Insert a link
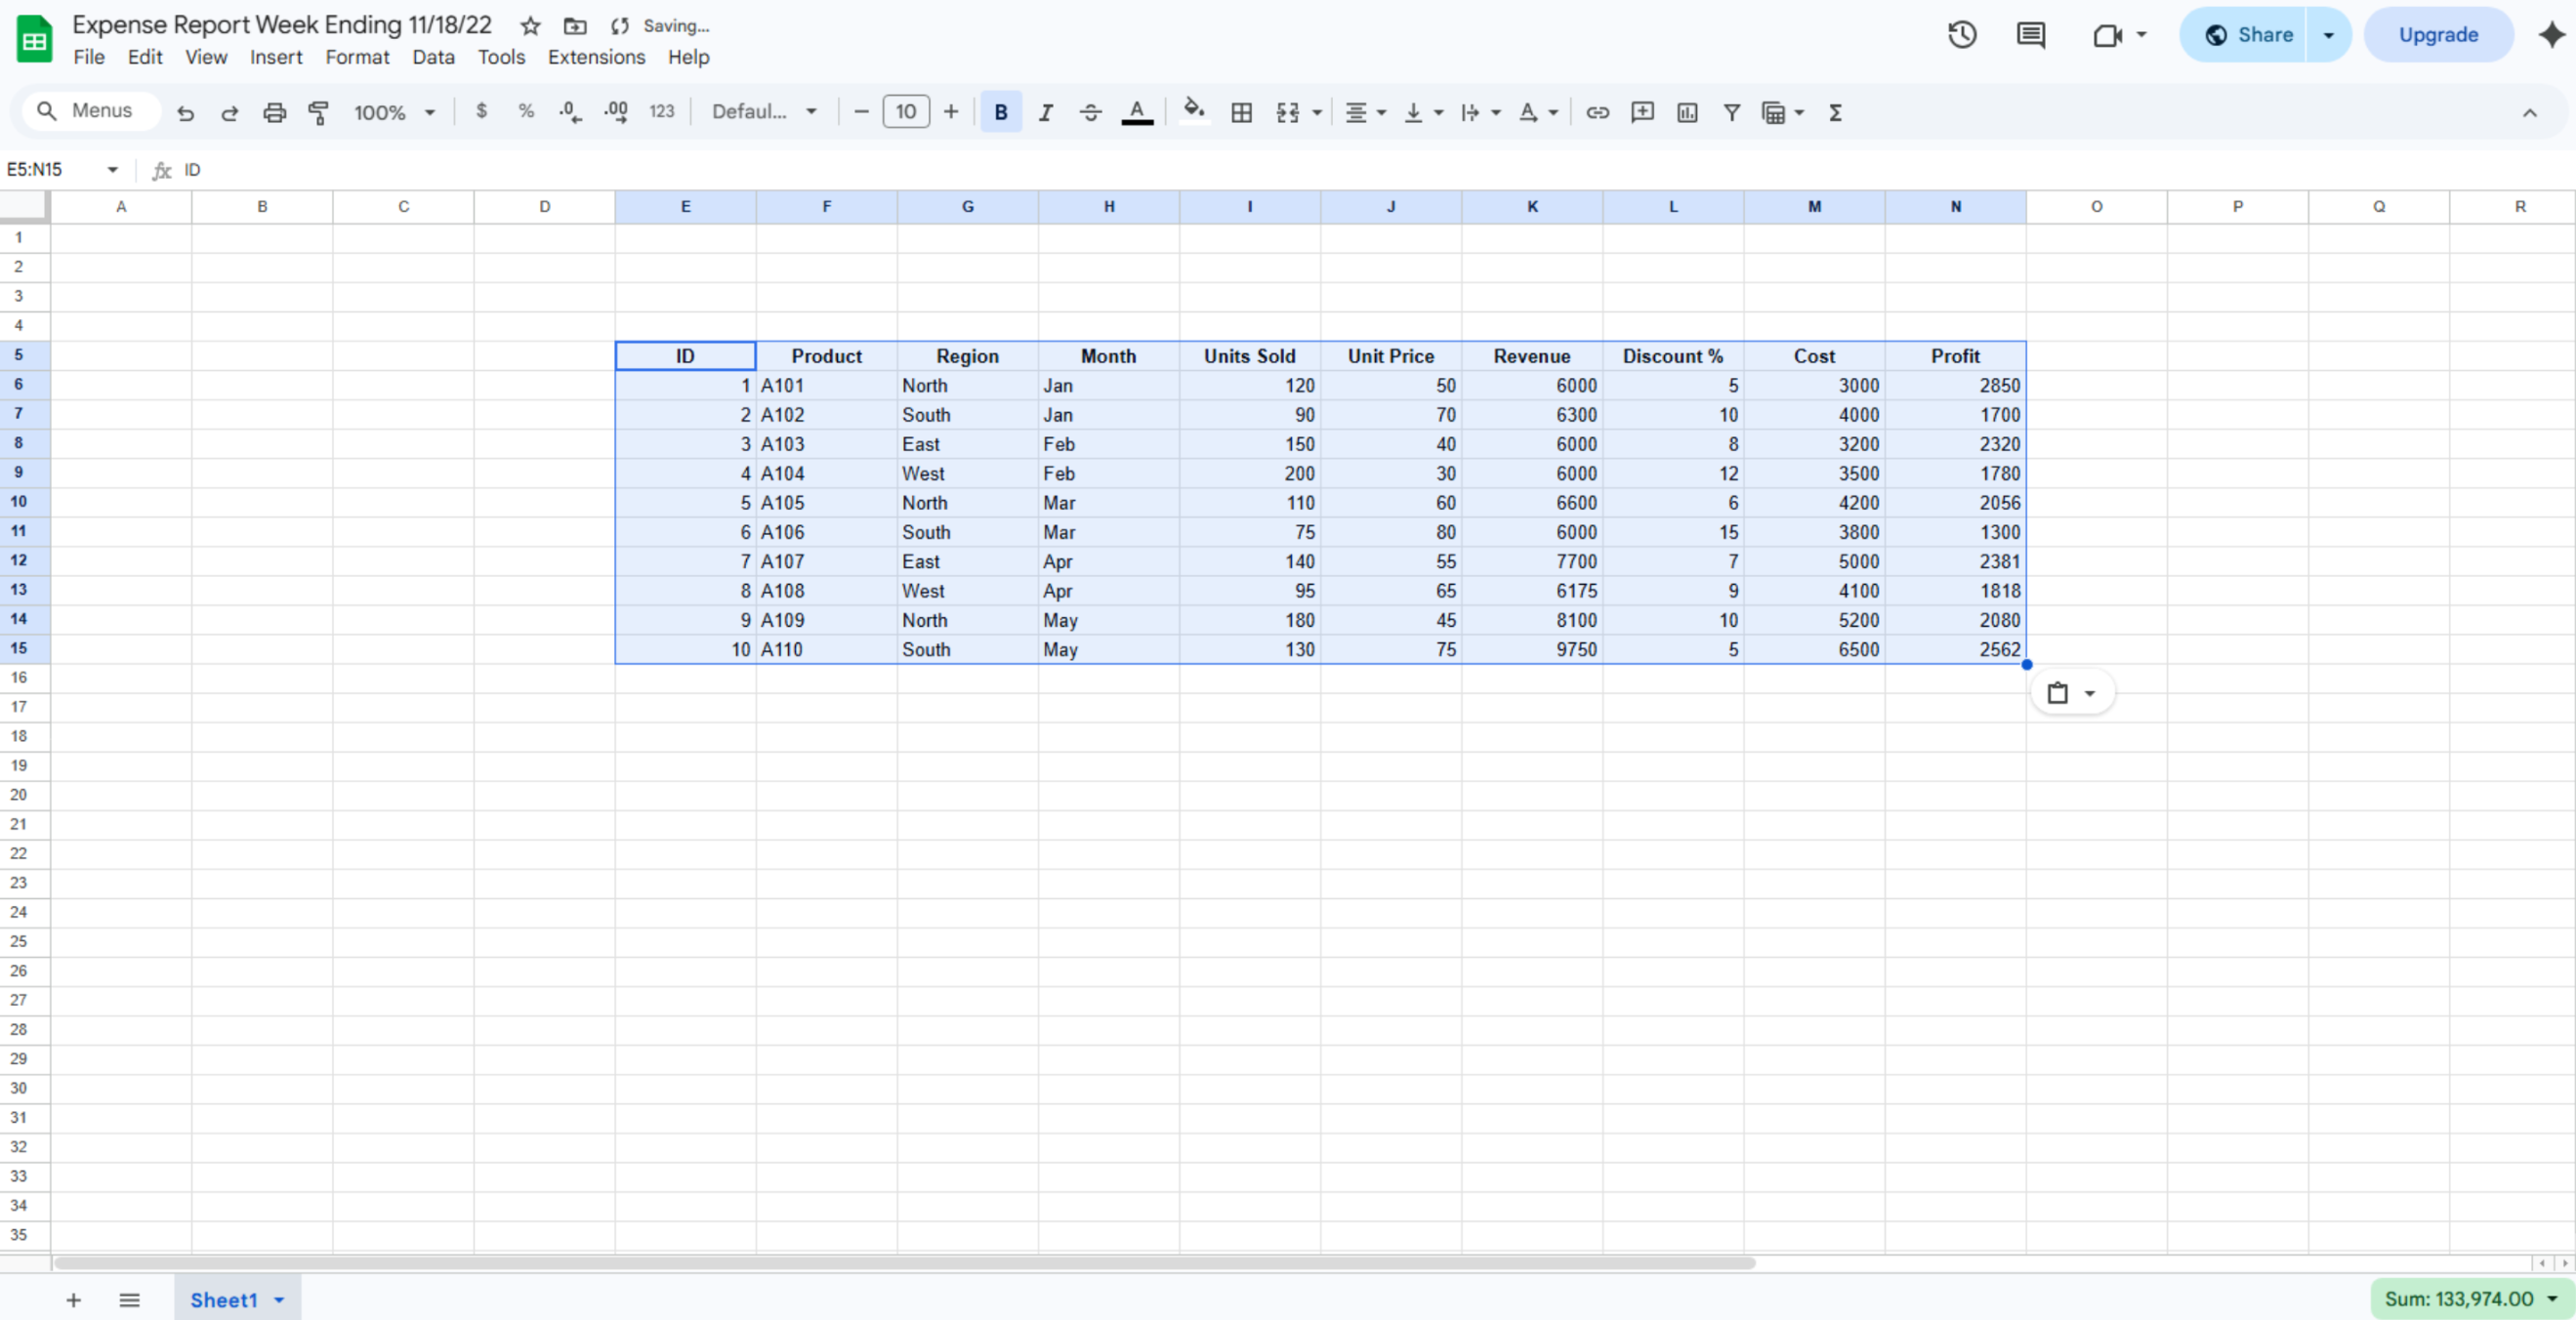Image resolution: width=2576 pixels, height=1320 pixels. coord(1597,112)
